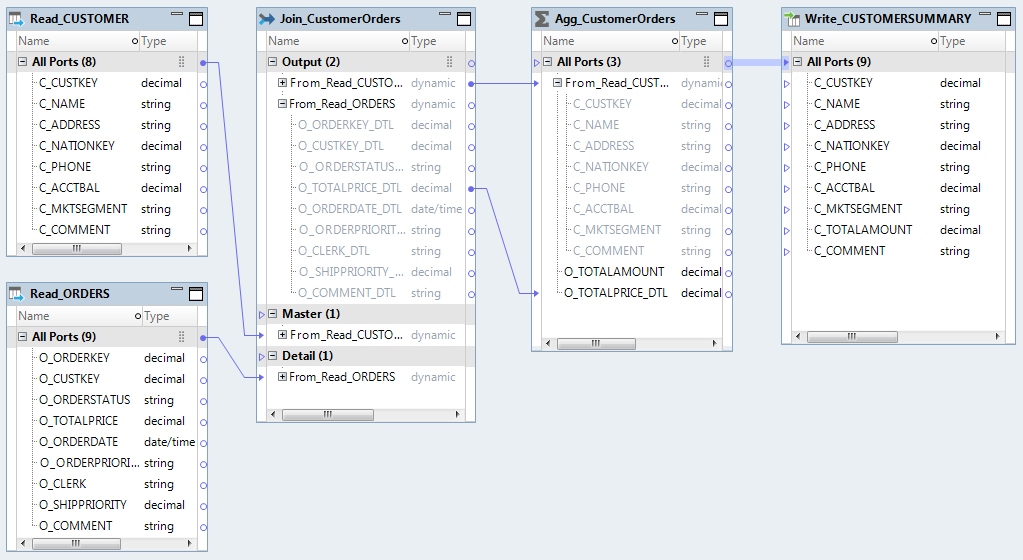Click horizontal scrollbar thumb in Join_CustomerOrders
The image size is (1023, 560).
click(328, 414)
